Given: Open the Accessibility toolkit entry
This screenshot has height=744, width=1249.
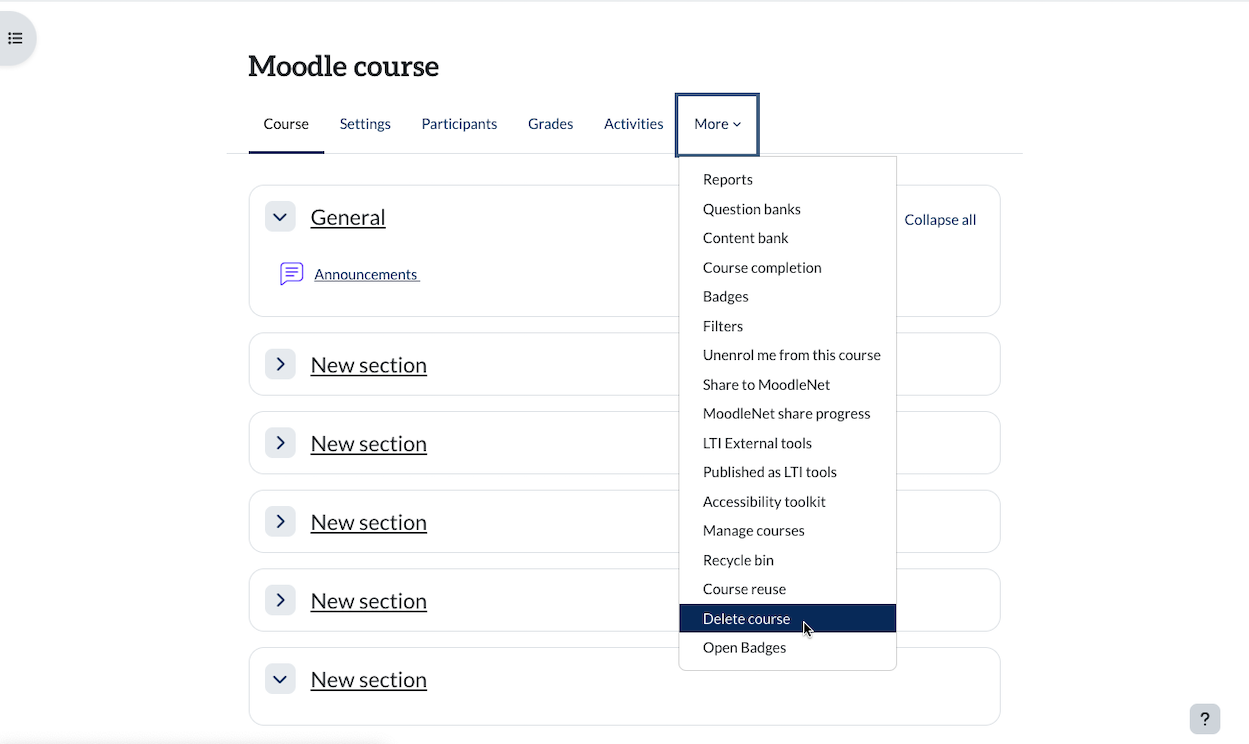Looking at the screenshot, I should 764,502.
